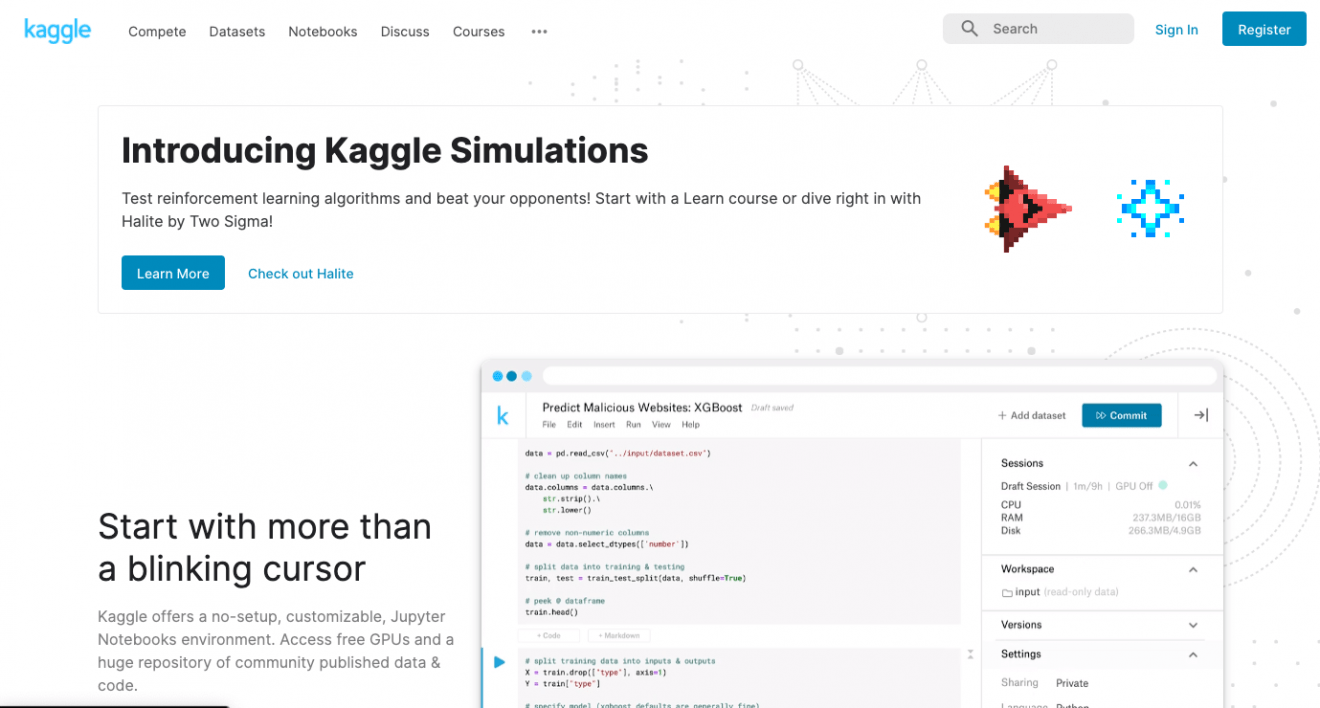Collapse the sidebar with the arrow icon
Screen dimensions: 1320x708
(x=1201, y=415)
